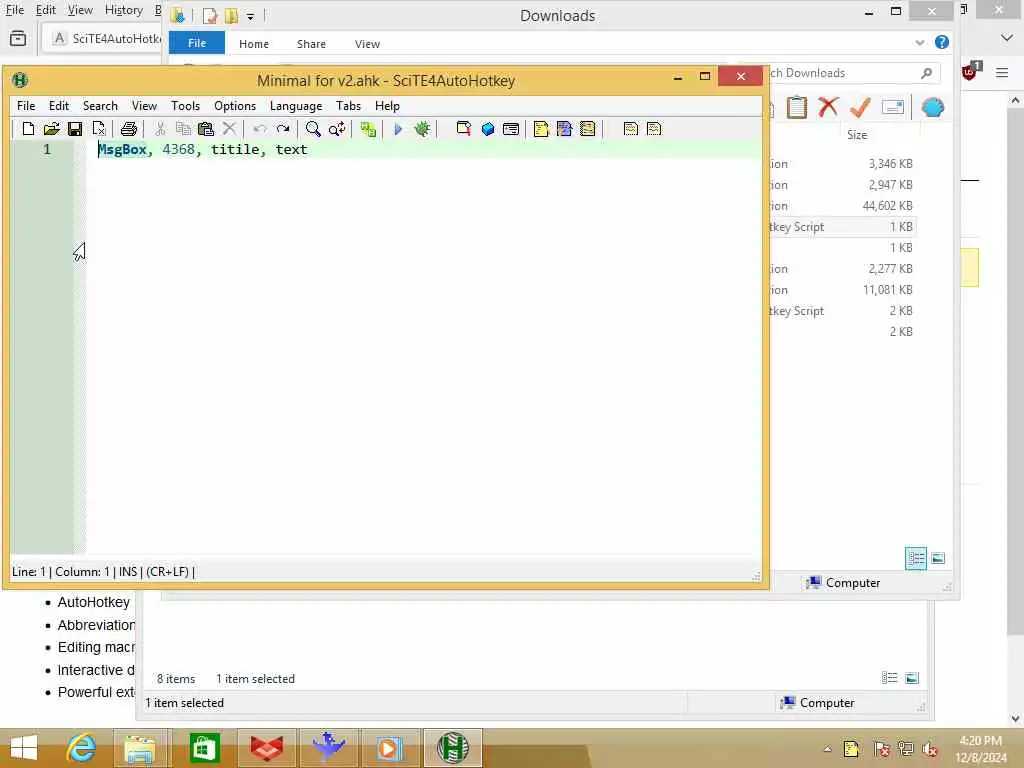This screenshot has width=1024, height=768.
Task: Click the orange checkmark icon in Downloads
Action: pyautogui.click(x=860, y=107)
